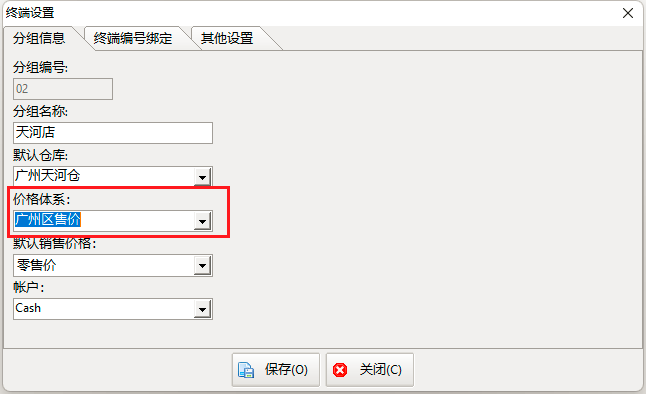
Task: Click the 保存(O) button label
Action: (286, 370)
